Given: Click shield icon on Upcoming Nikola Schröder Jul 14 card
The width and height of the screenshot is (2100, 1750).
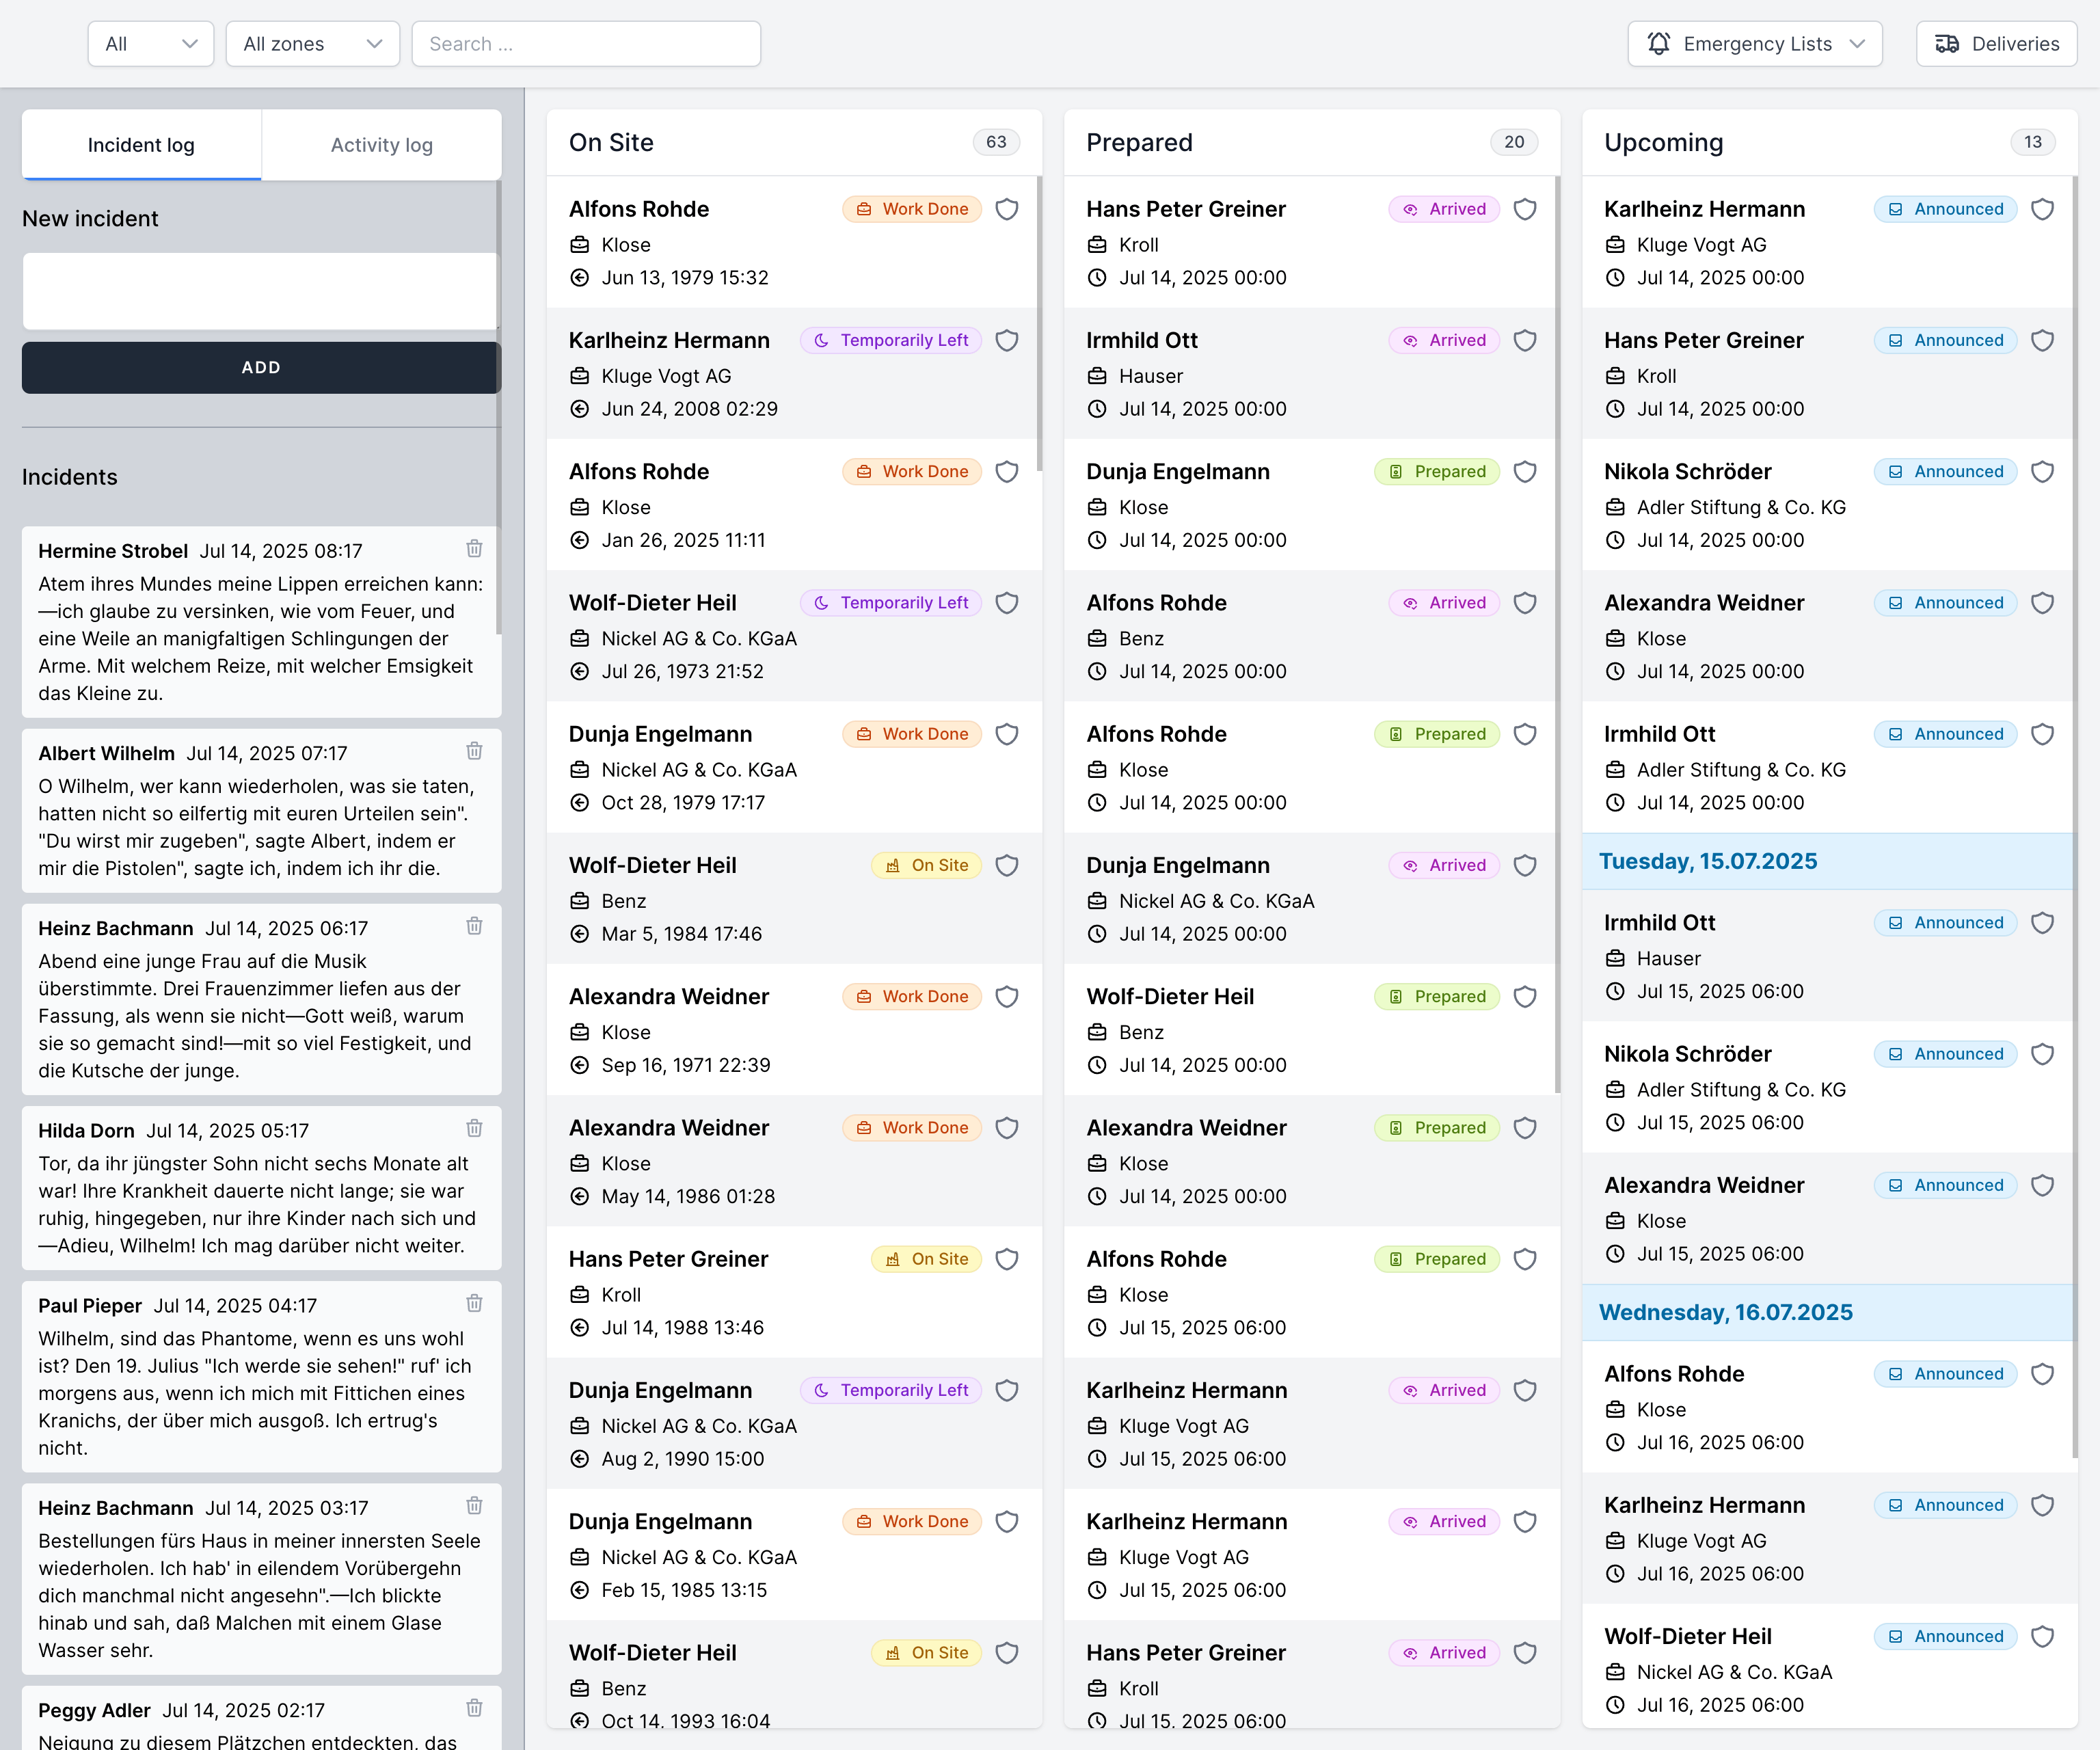Looking at the screenshot, I should pyautogui.click(x=2043, y=472).
